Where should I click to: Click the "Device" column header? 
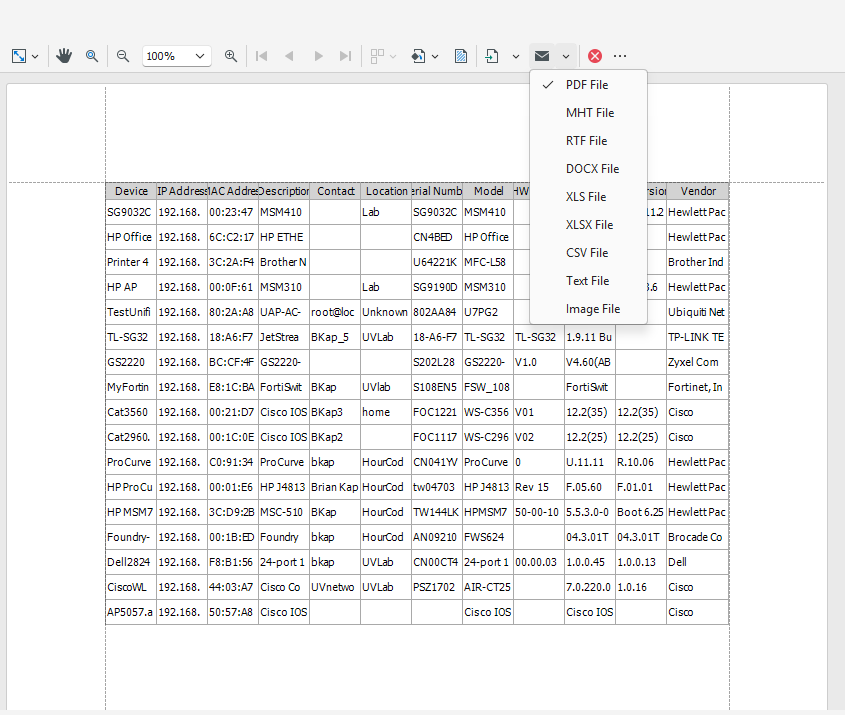click(131, 191)
